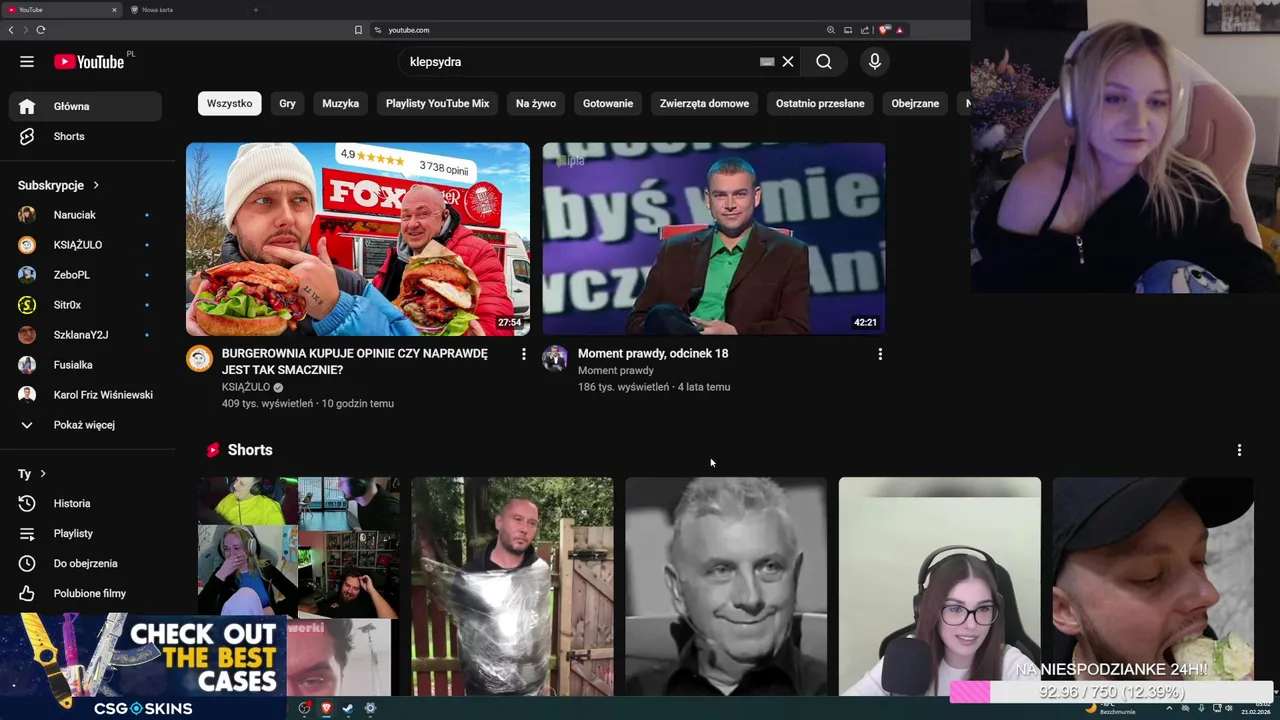Close the YouTube browser tab
This screenshot has width=1280, height=720.
click(x=114, y=10)
